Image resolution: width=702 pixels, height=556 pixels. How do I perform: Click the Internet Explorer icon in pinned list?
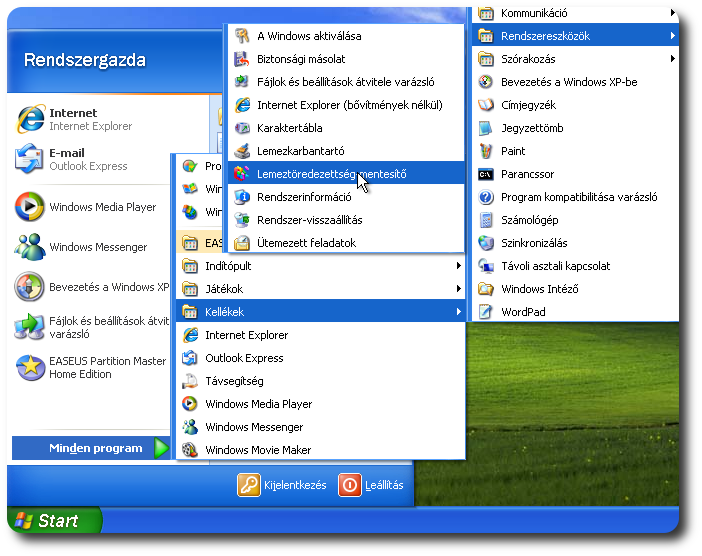pos(30,119)
